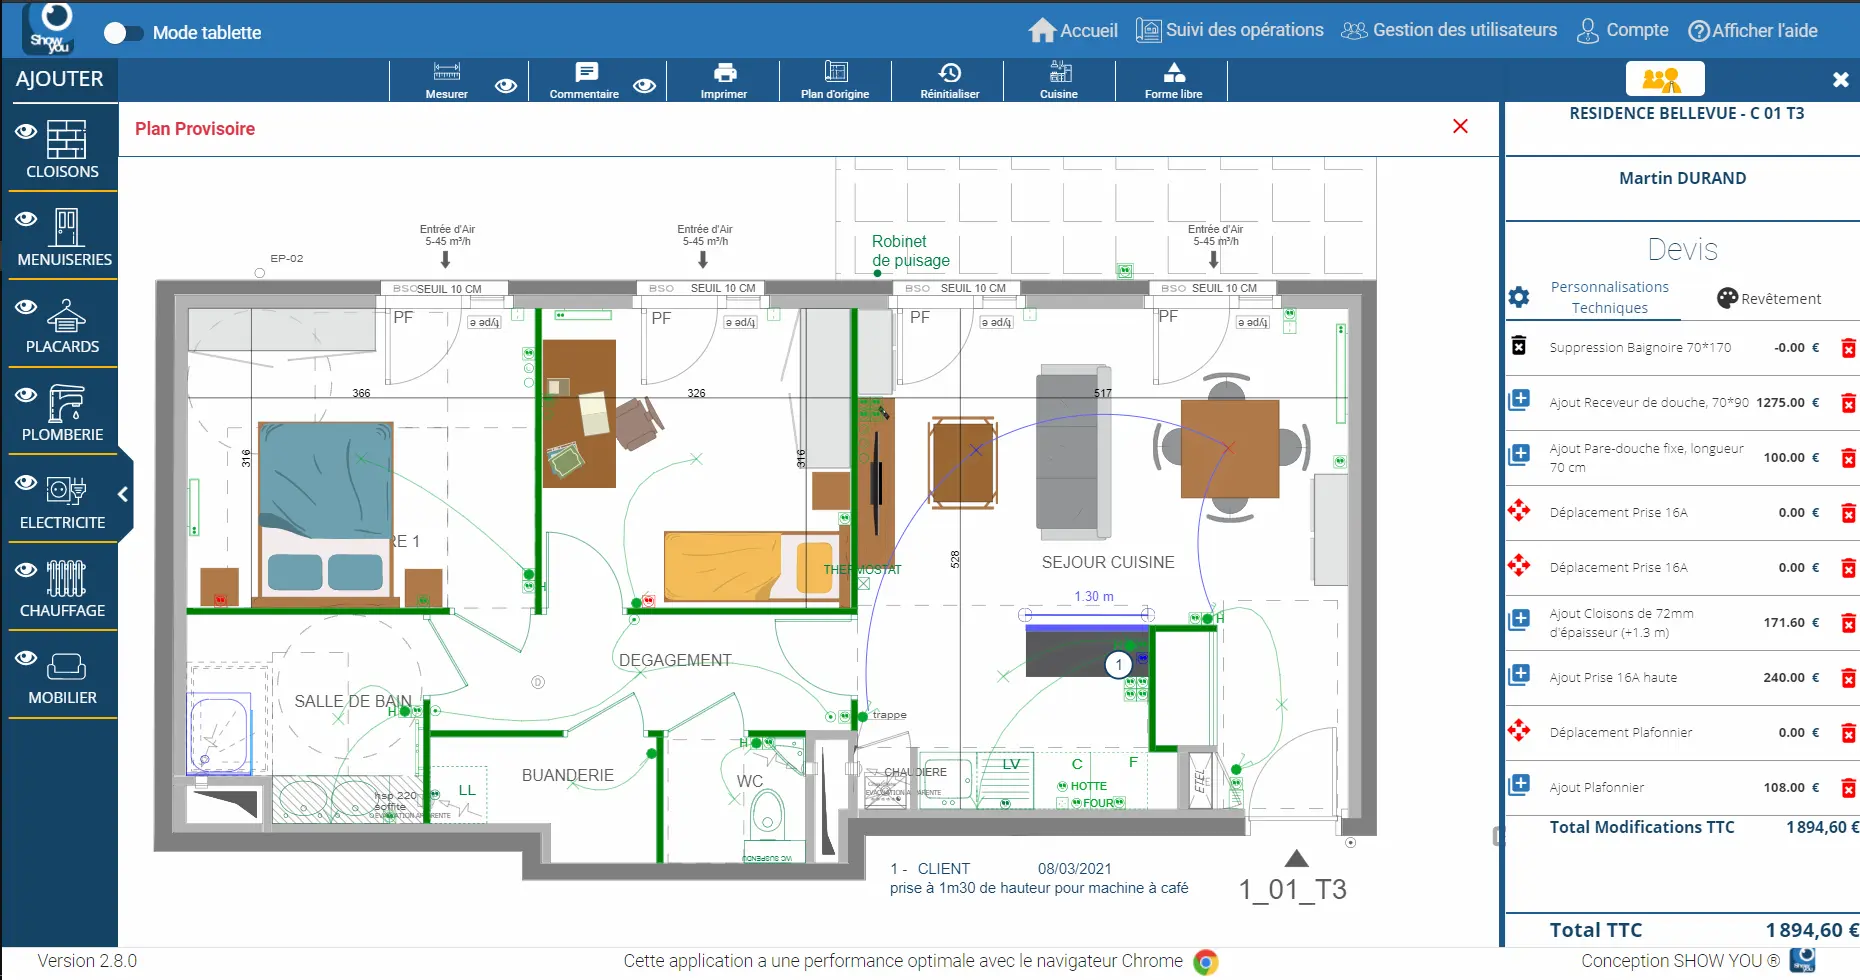Open Suivi des opérations
Image resolution: width=1860 pixels, height=980 pixels.
click(1230, 31)
